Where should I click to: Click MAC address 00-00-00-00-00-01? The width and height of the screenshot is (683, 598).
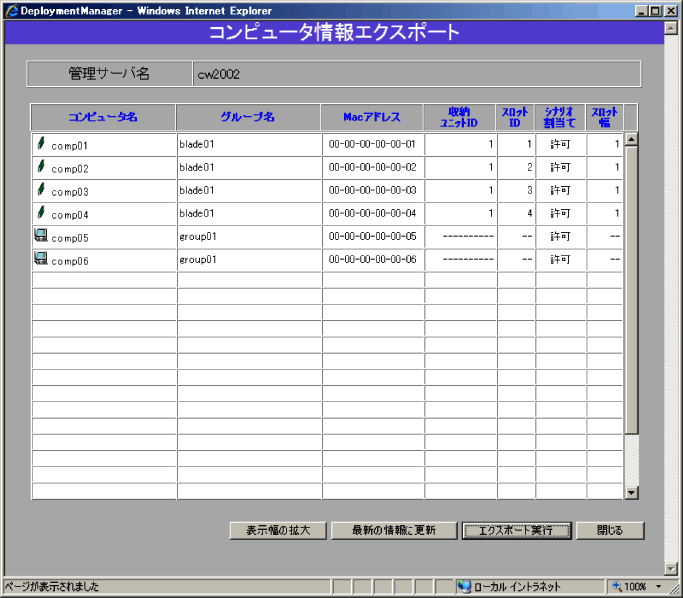pyautogui.click(x=372, y=144)
